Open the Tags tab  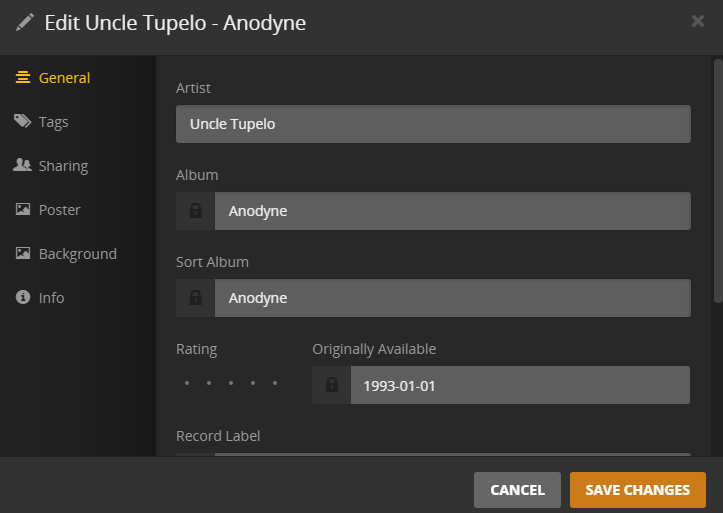[x=54, y=122]
